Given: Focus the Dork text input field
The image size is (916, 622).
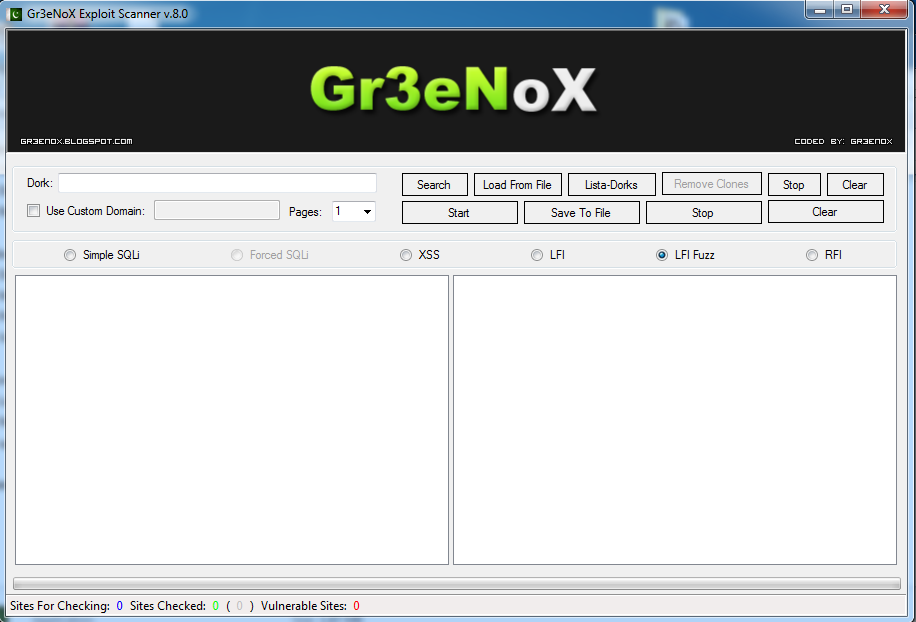Looking at the screenshot, I should click(217, 183).
